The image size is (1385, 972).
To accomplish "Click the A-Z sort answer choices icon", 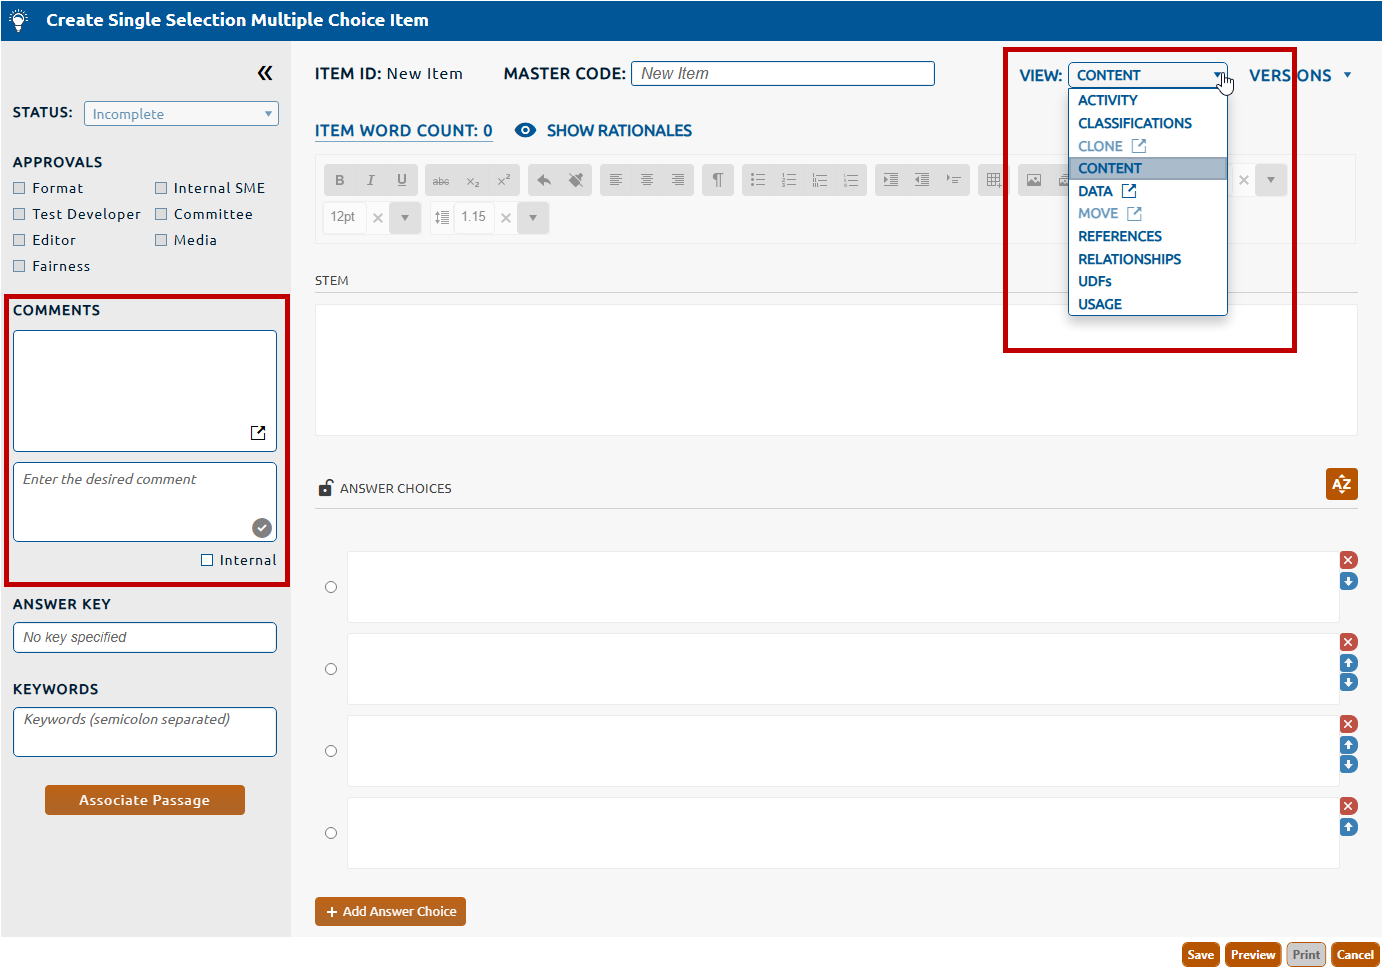I will tap(1341, 484).
